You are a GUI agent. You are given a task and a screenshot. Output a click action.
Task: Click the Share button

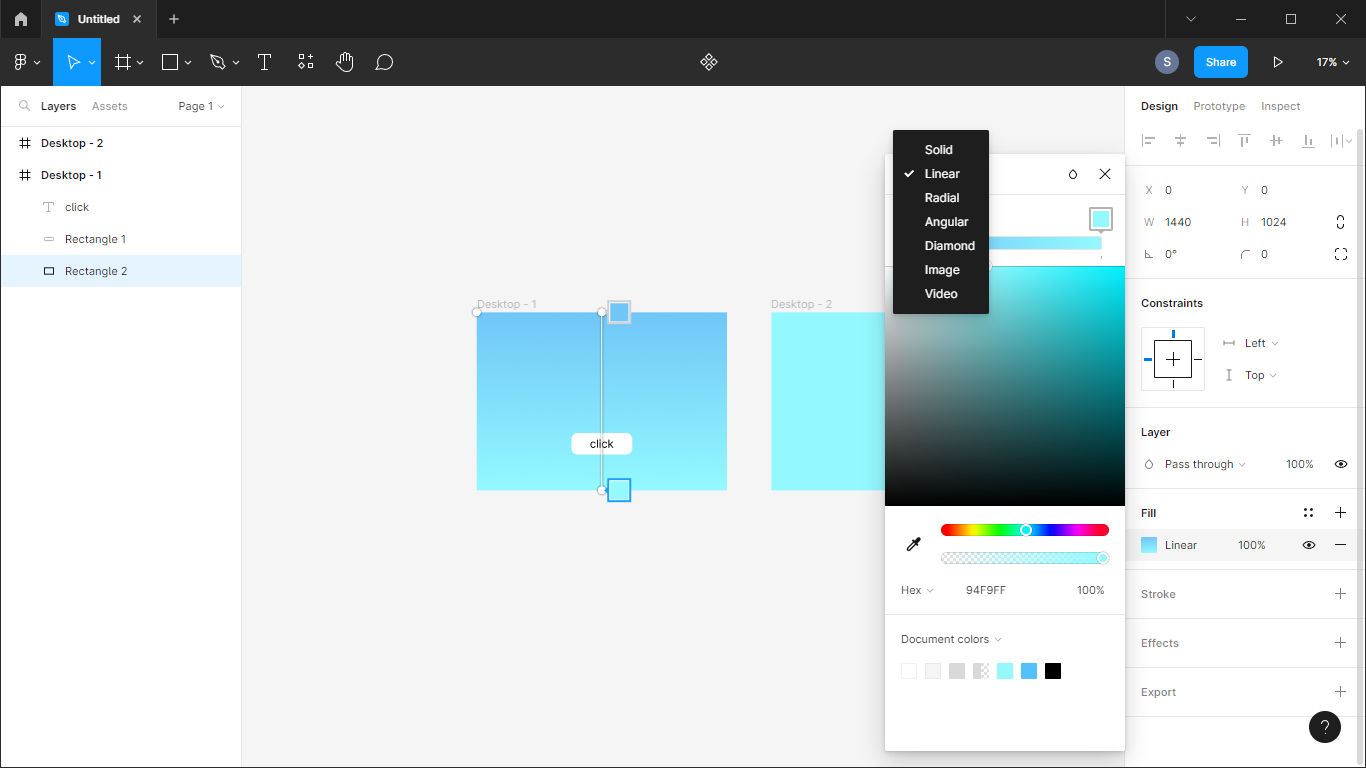[x=1221, y=62]
